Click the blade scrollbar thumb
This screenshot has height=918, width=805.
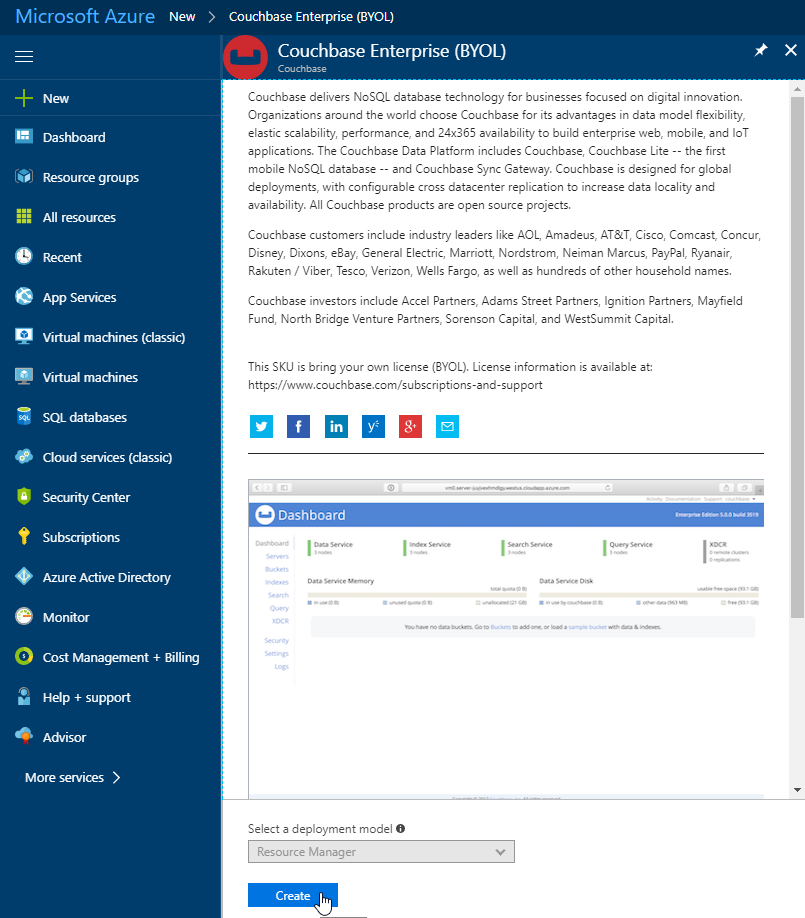click(797, 357)
